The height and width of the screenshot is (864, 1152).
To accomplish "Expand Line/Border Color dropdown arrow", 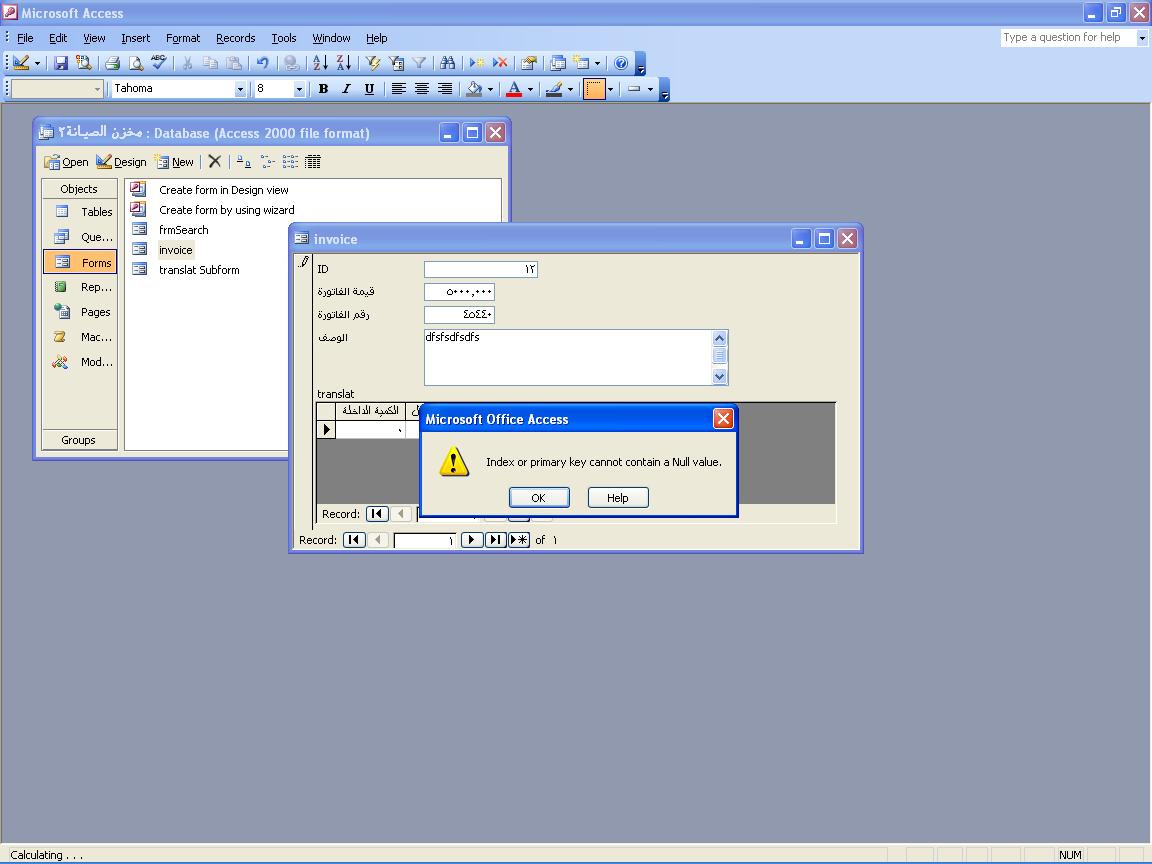I will click(570, 89).
